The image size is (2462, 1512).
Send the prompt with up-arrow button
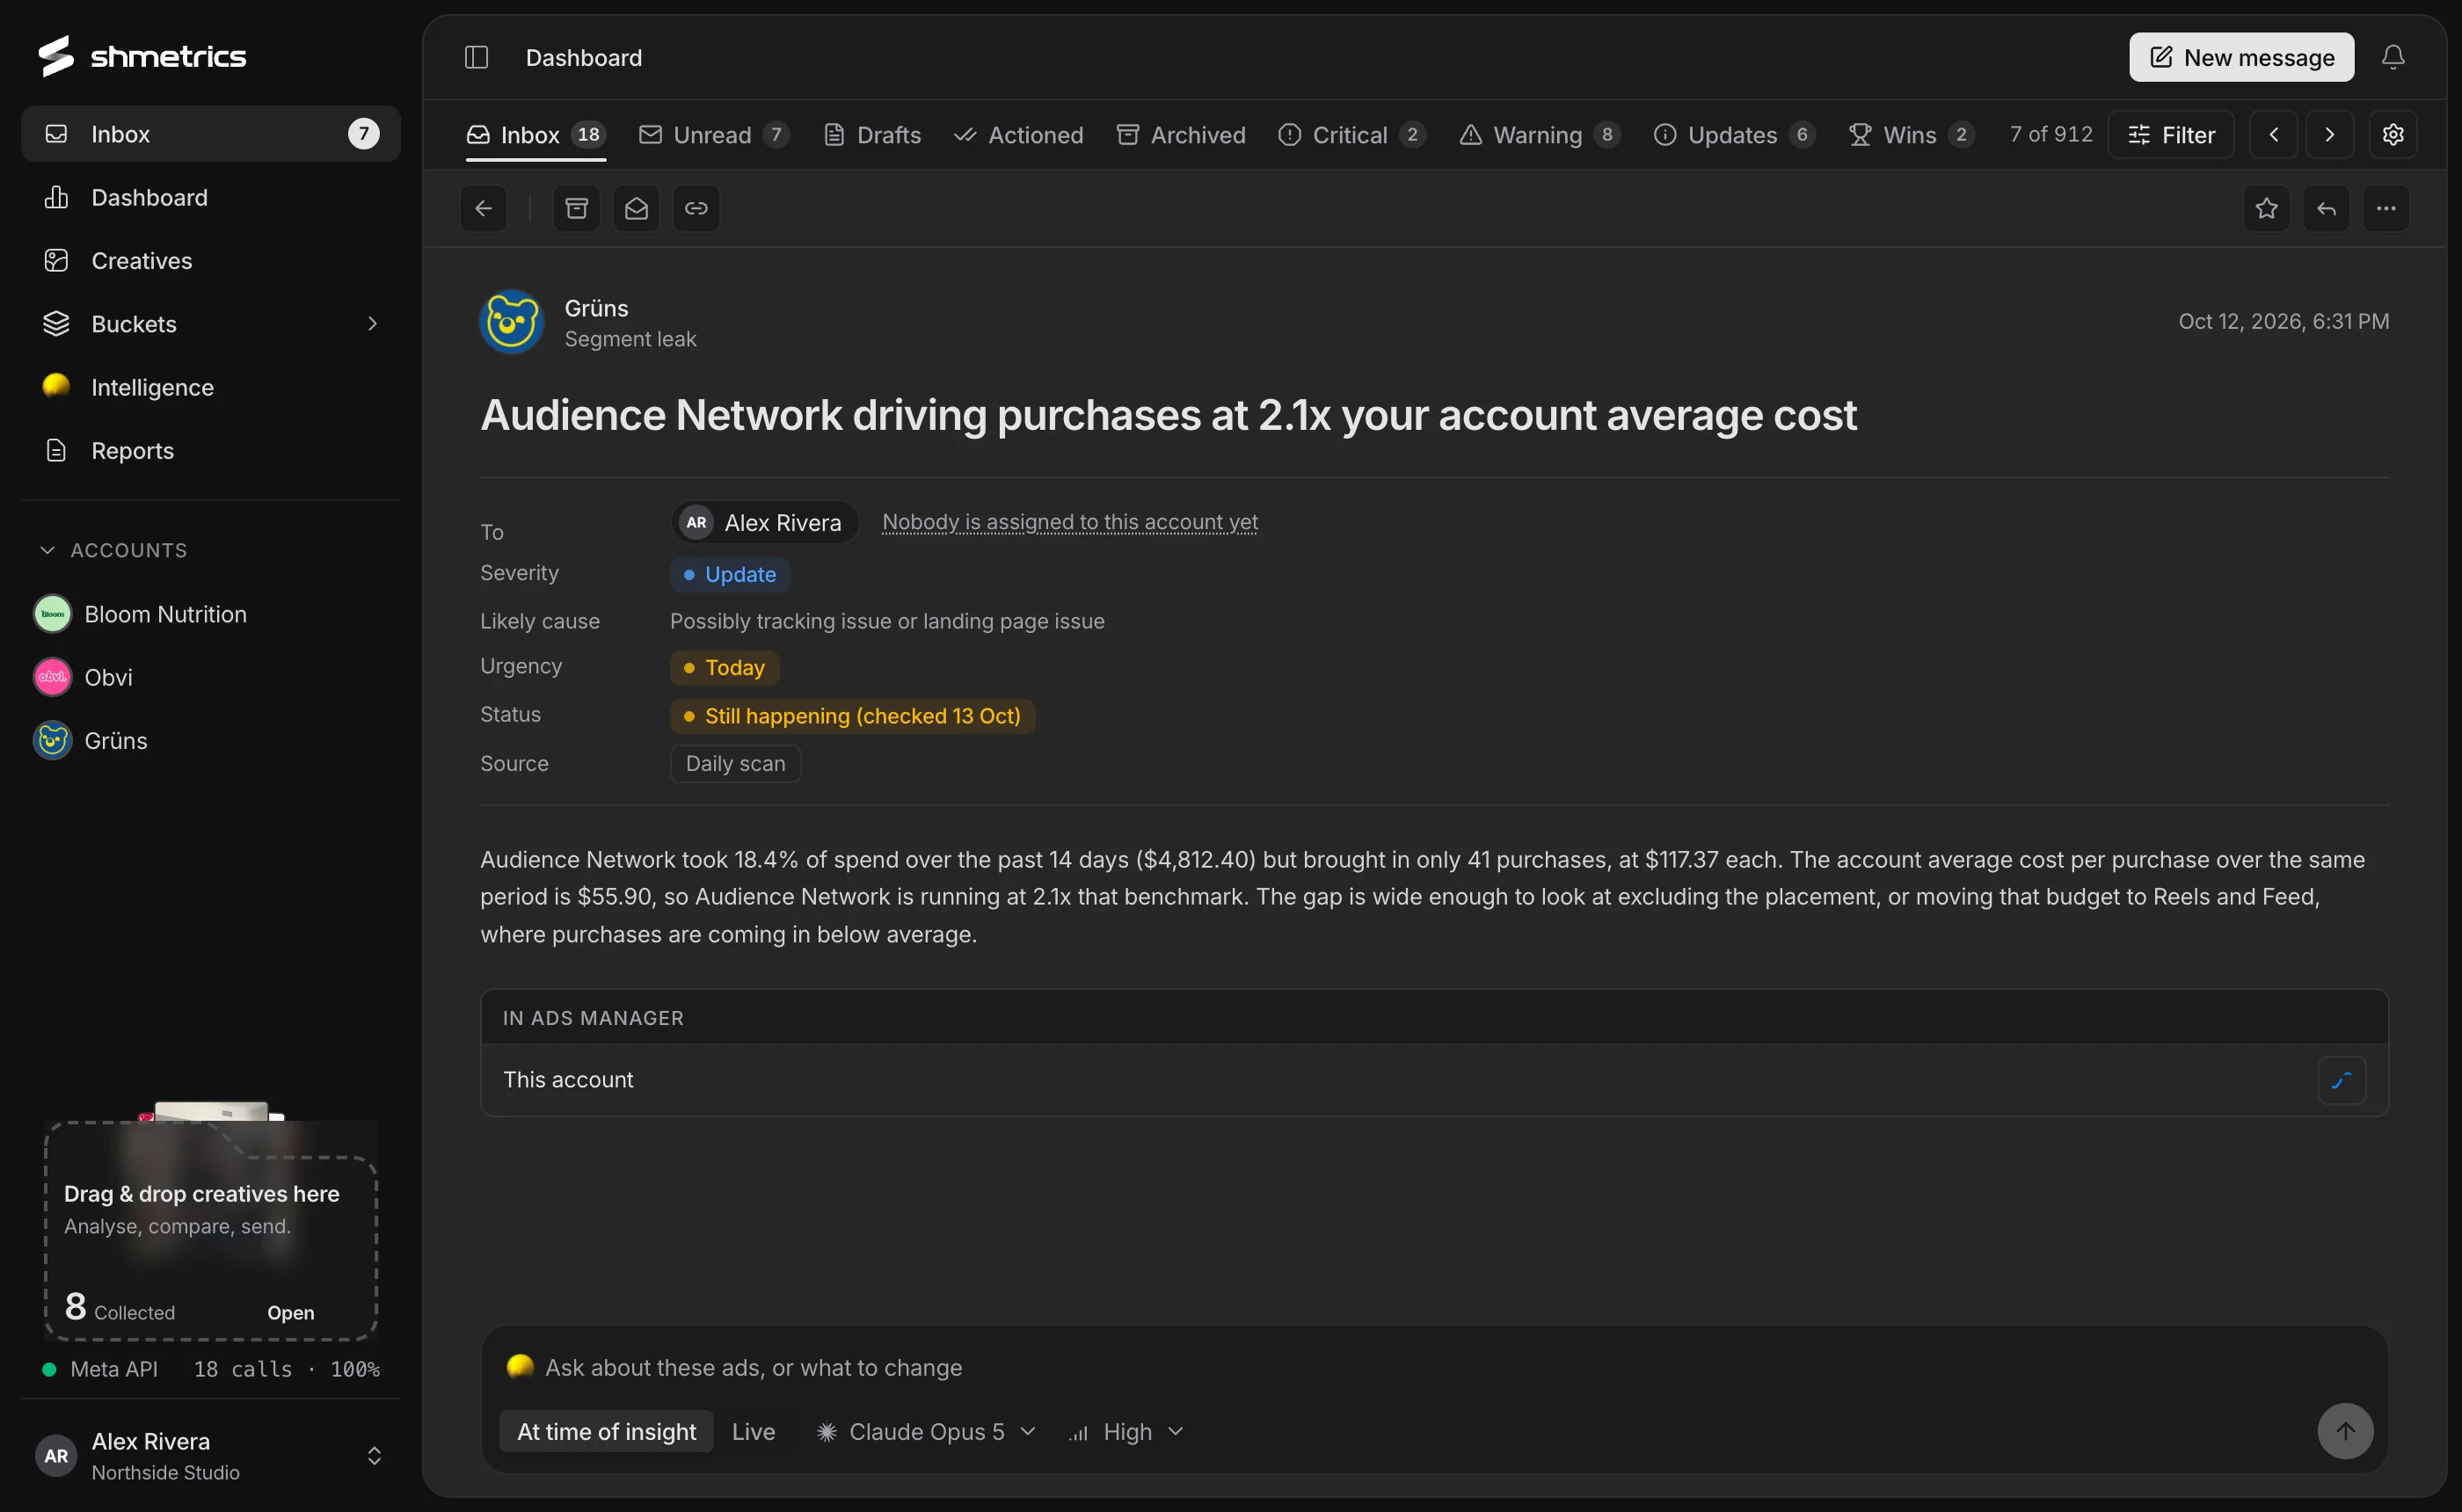(2346, 1431)
